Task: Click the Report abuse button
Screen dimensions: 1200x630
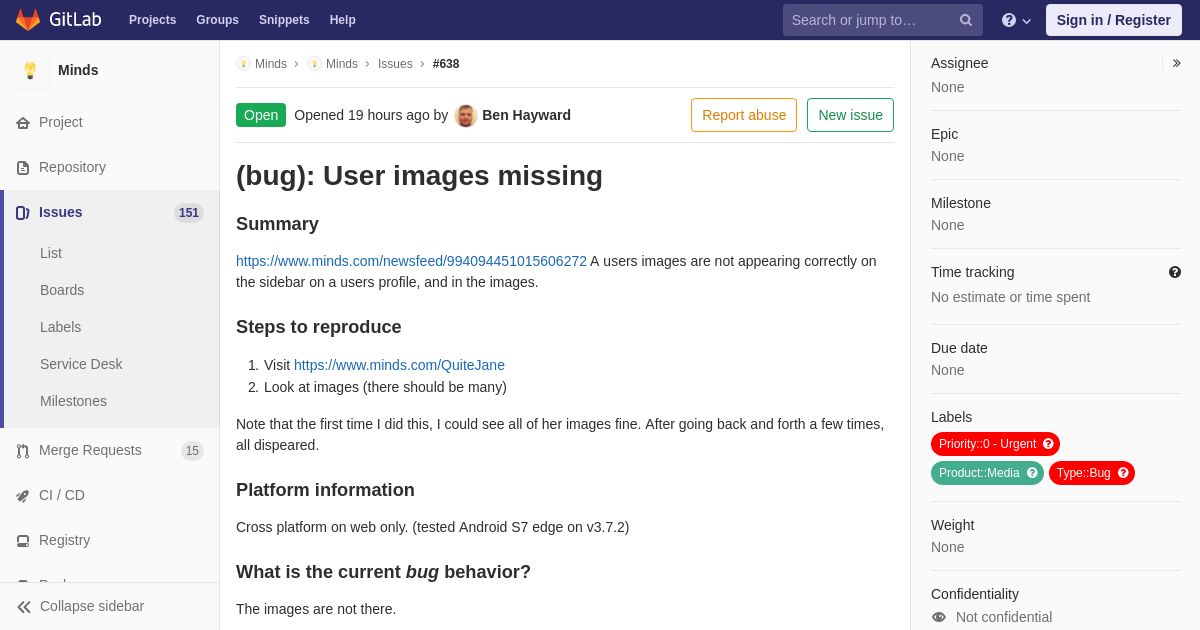Action: pos(744,115)
